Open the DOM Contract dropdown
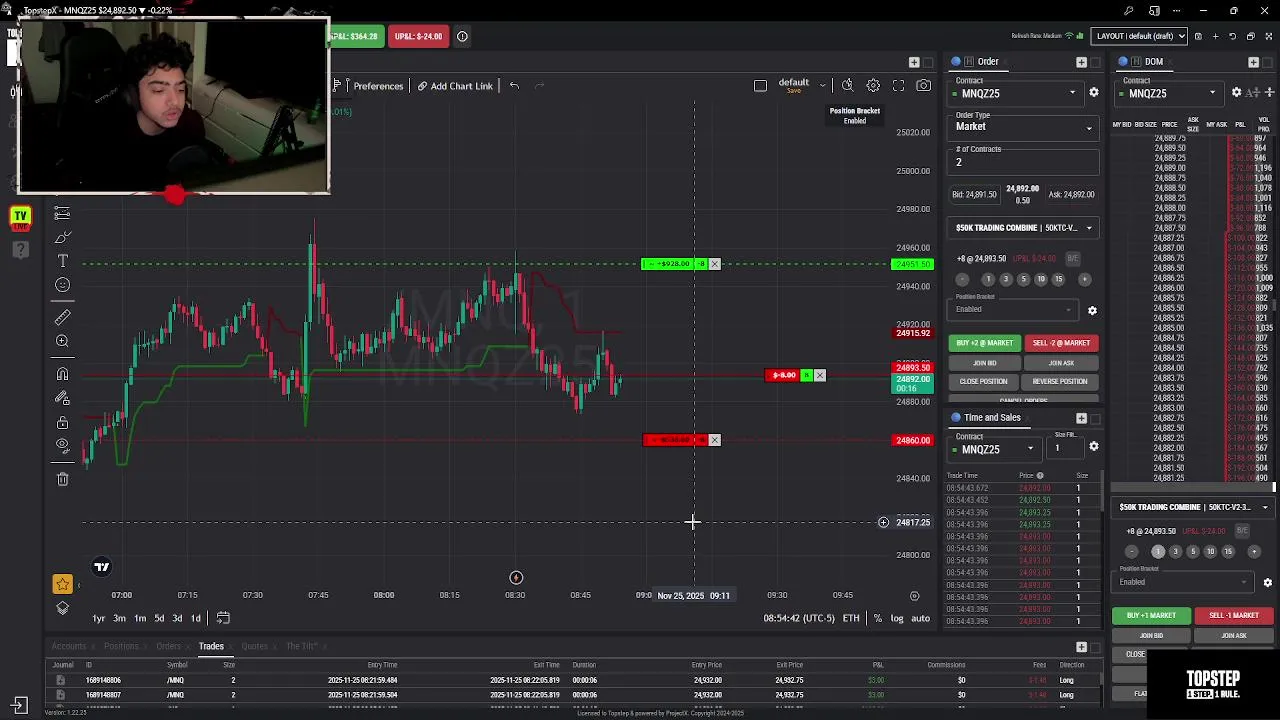The image size is (1280, 720). click(1169, 93)
